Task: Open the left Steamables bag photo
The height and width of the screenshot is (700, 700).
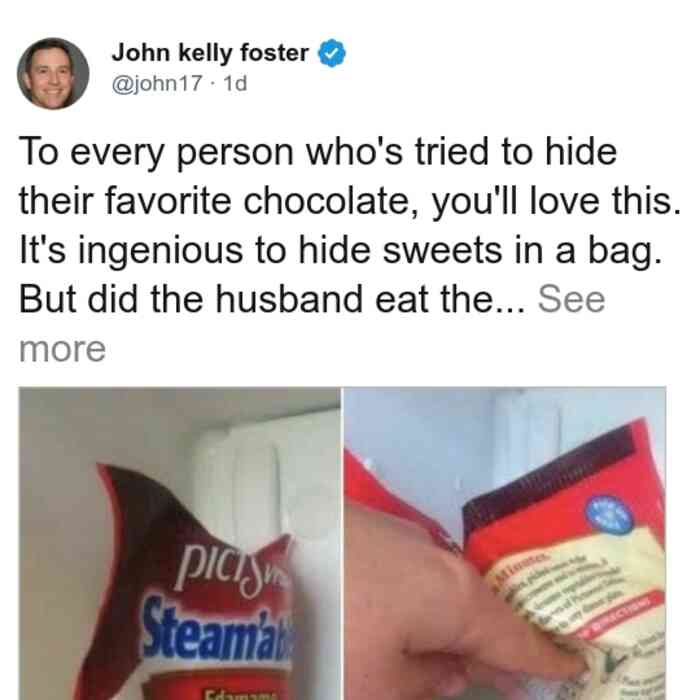Action: [179, 543]
